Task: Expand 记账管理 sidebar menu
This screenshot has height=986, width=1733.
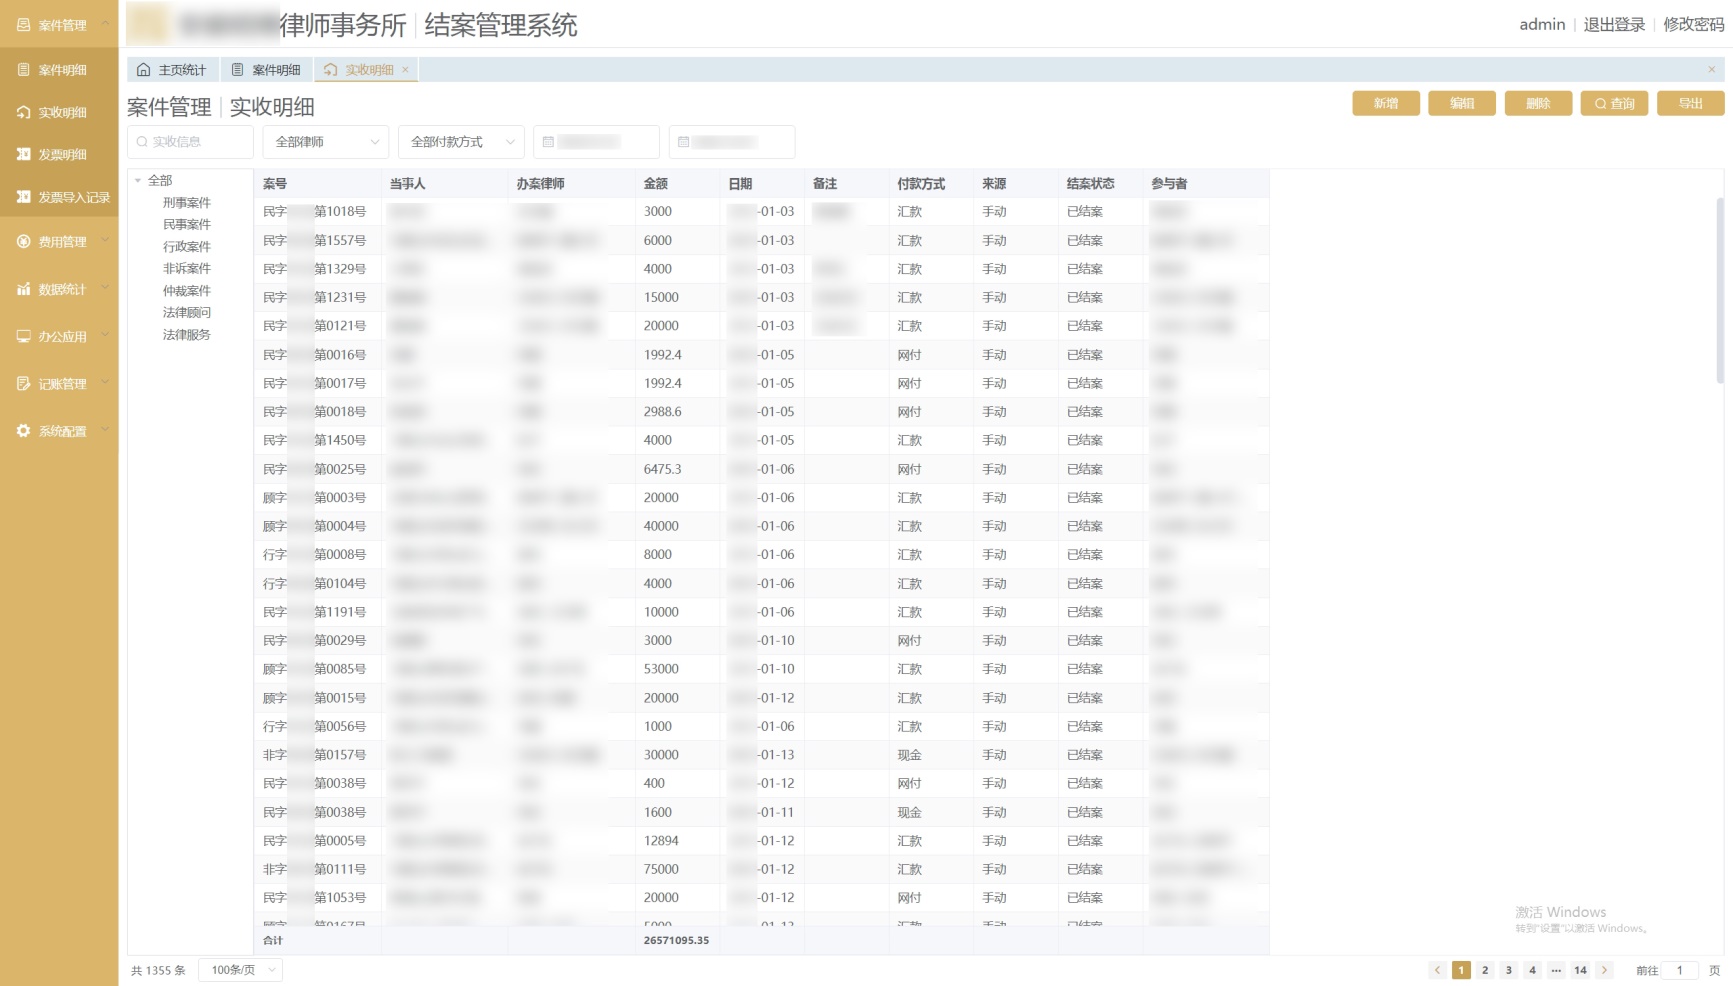Action: click(59, 384)
